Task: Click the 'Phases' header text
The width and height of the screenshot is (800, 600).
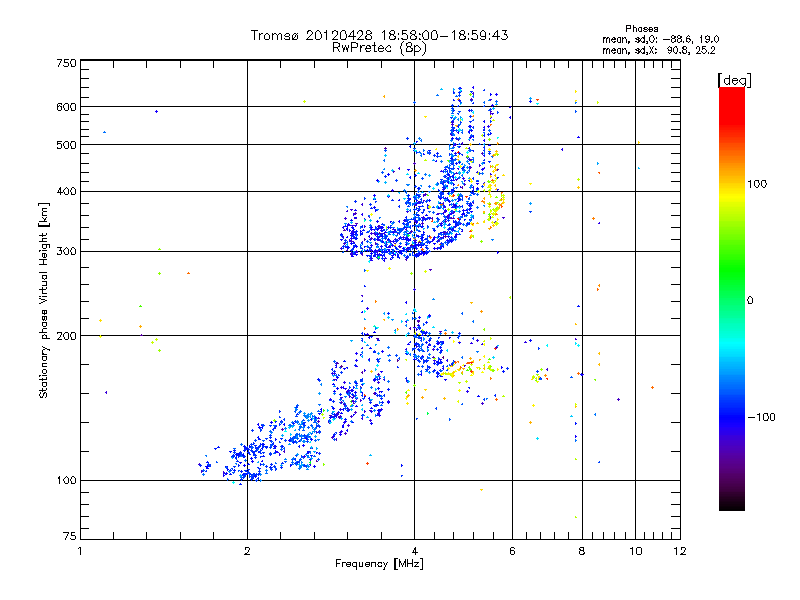Action: (x=642, y=29)
